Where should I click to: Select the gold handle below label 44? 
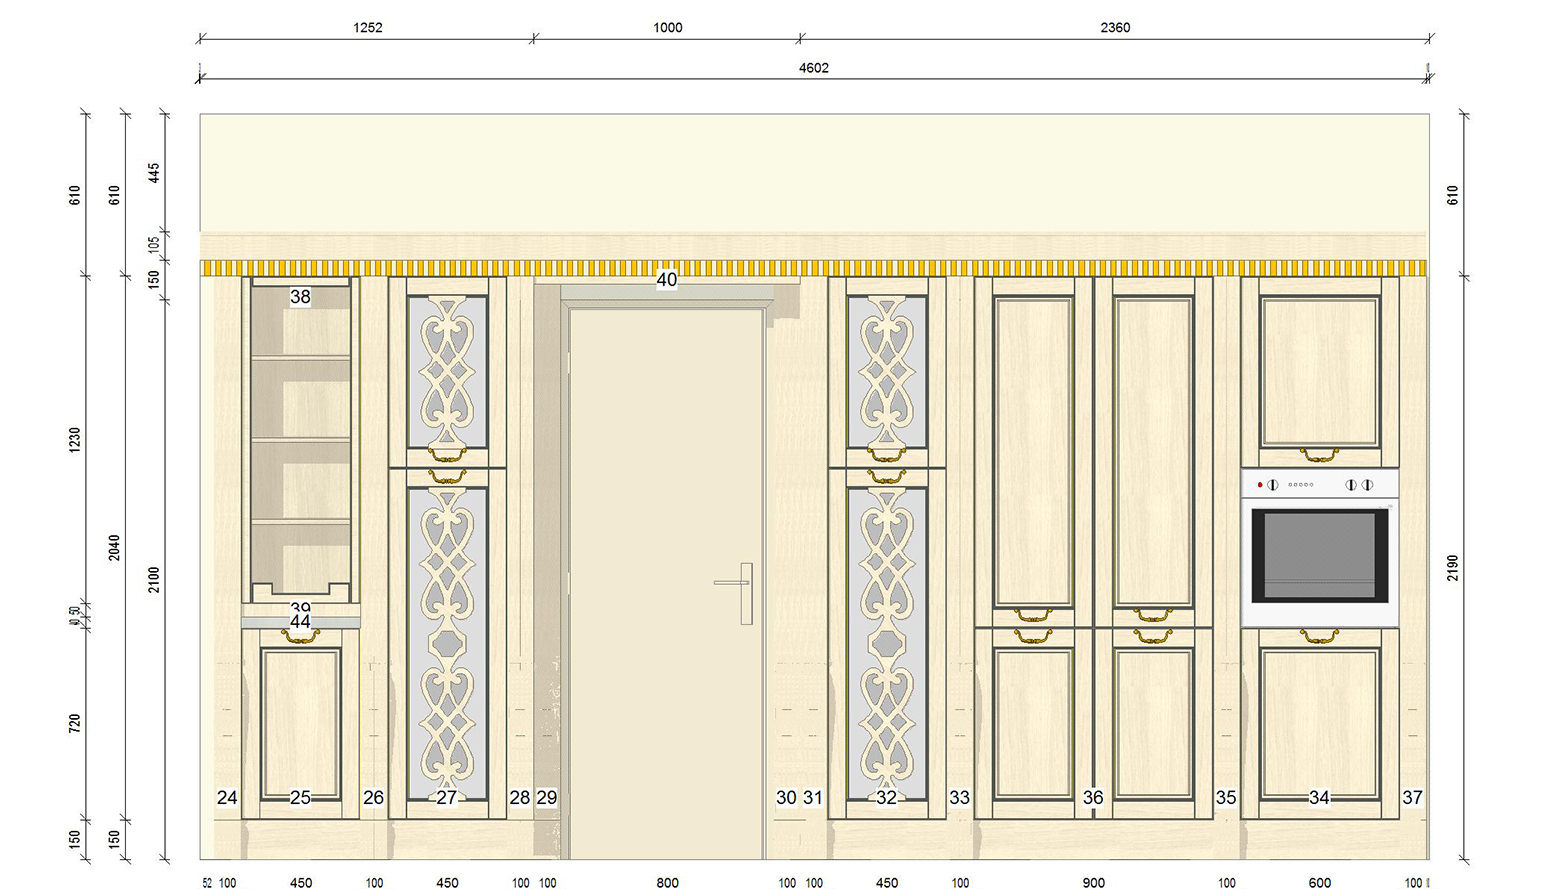[x=300, y=636]
